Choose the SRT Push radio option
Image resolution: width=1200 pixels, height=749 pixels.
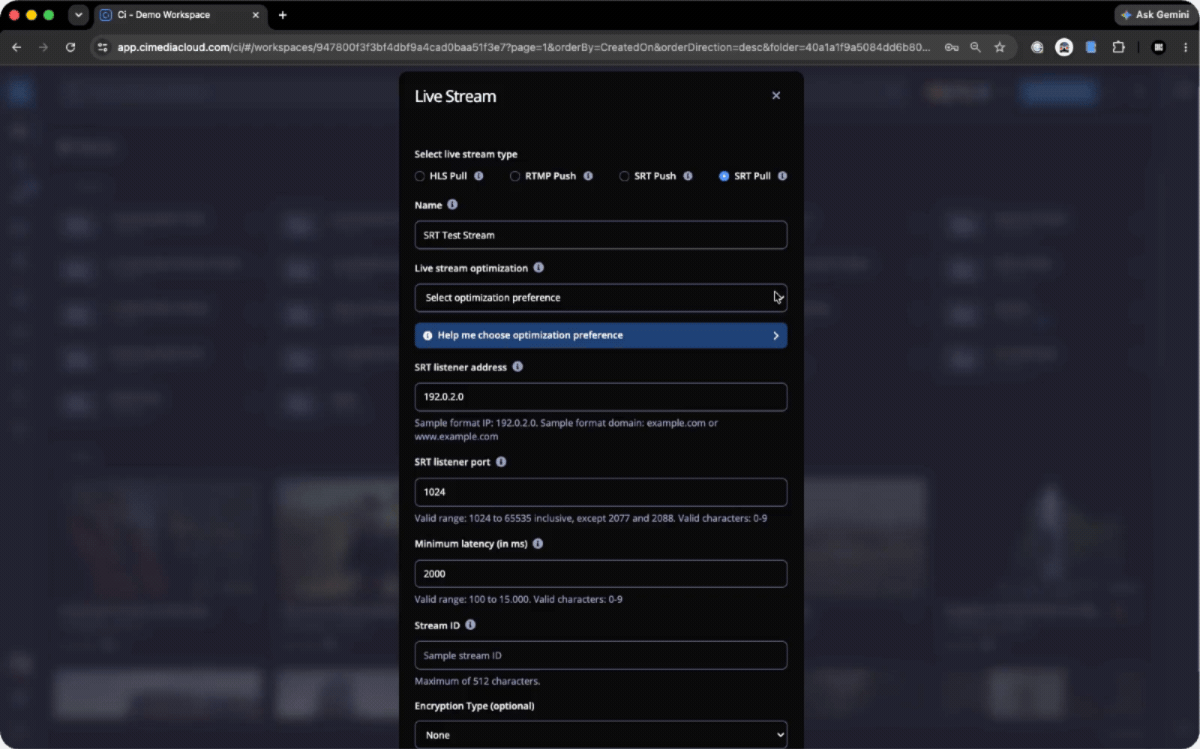point(624,176)
